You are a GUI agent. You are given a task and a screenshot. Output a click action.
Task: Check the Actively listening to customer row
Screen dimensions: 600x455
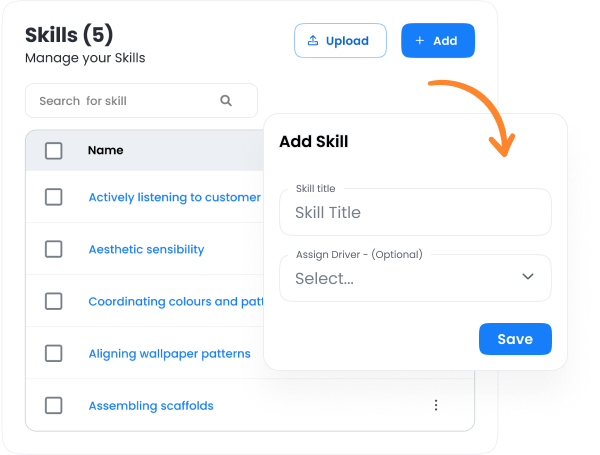[54, 197]
